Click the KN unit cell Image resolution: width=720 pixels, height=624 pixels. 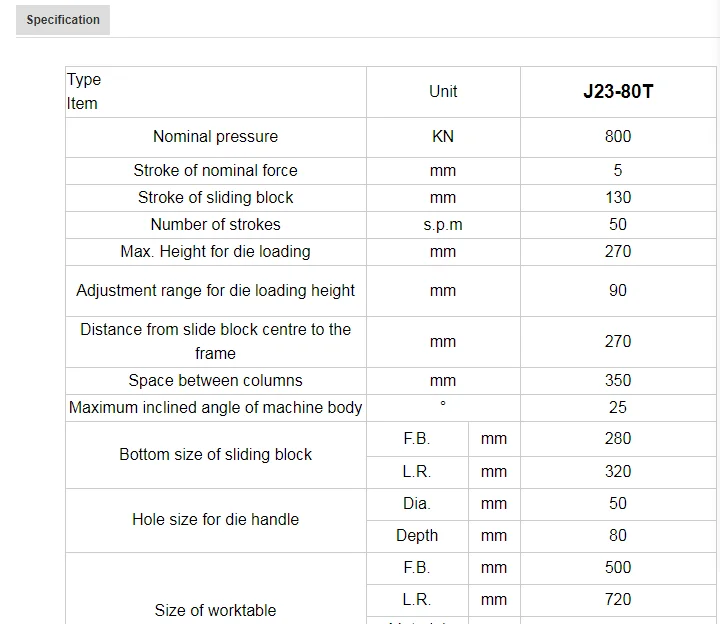[x=443, y=137]
